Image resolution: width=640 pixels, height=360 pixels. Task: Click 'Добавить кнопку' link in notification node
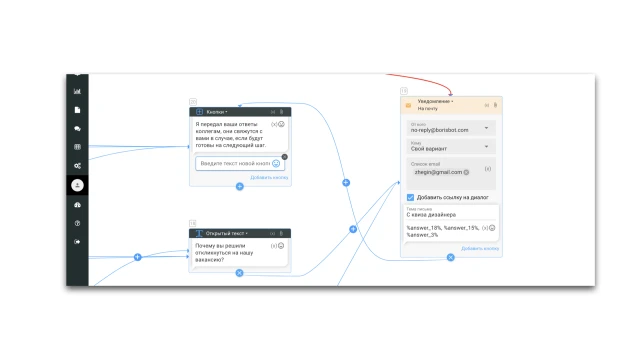pos(480,249)
